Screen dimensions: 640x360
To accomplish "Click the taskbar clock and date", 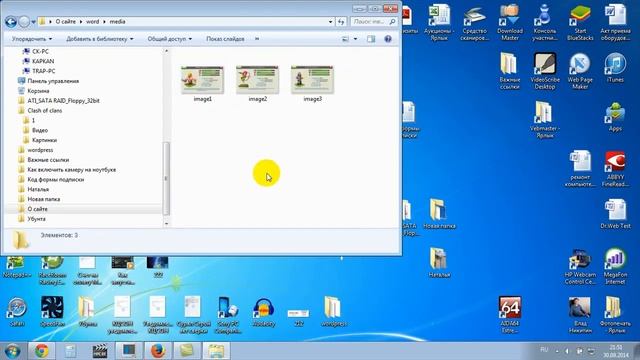I will click(x=616, y=351).
